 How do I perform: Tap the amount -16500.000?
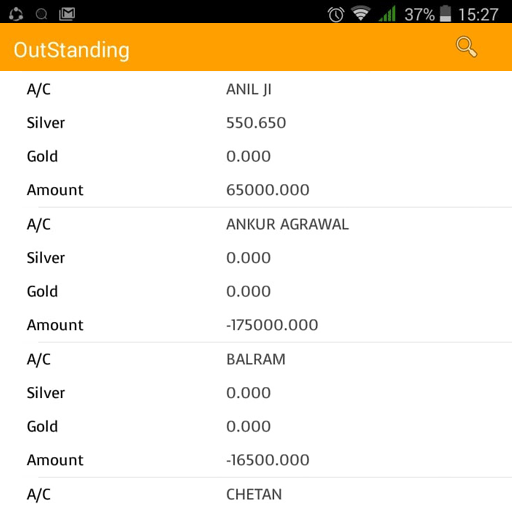[x=268, y=460]
